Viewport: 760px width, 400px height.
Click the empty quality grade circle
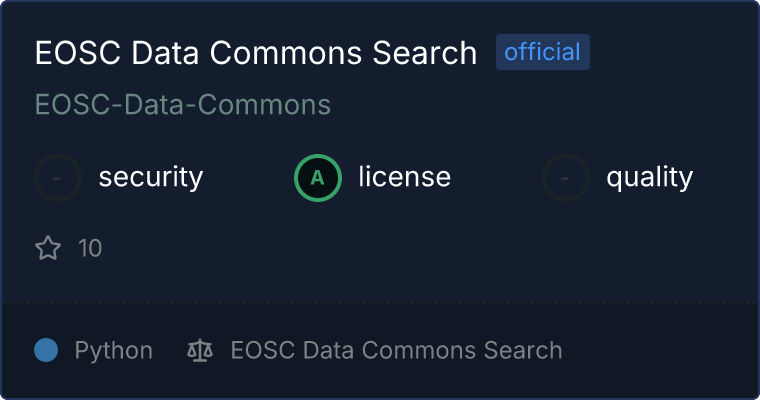566,178
